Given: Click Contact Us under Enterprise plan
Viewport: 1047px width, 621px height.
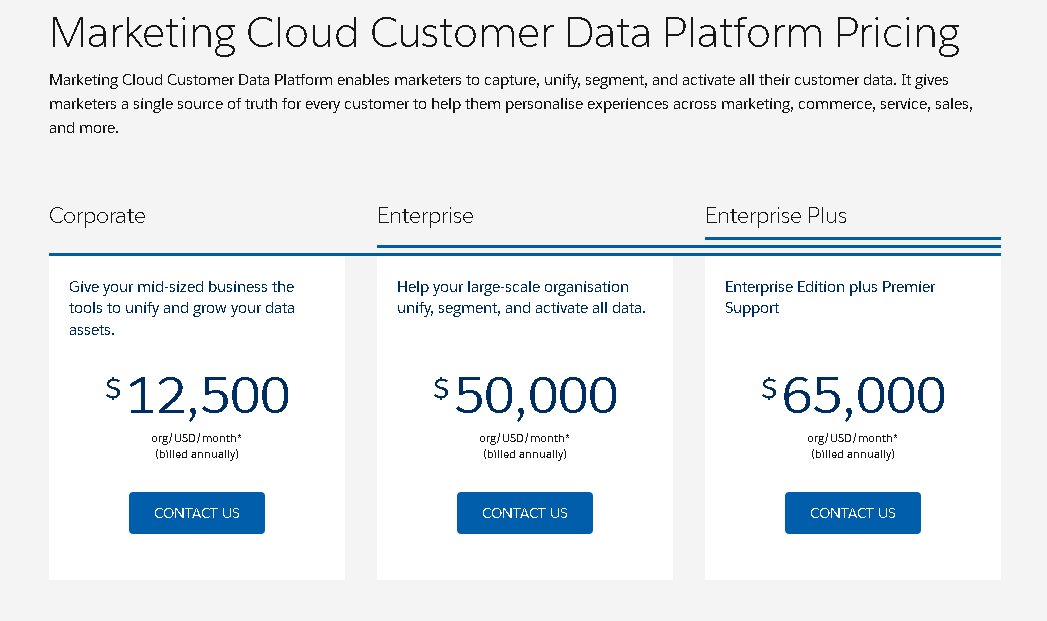Looking at the screenshot, I should tap(525, 513).
